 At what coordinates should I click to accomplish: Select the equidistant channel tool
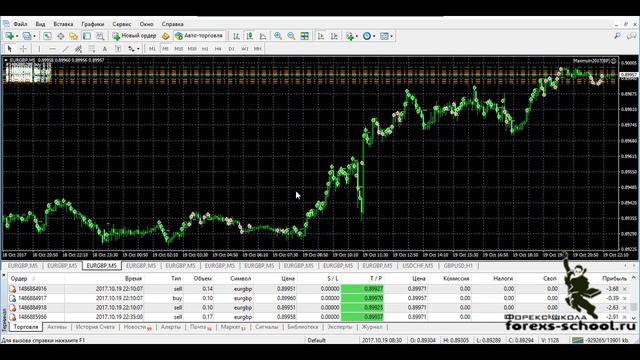[x=78, y=49]
